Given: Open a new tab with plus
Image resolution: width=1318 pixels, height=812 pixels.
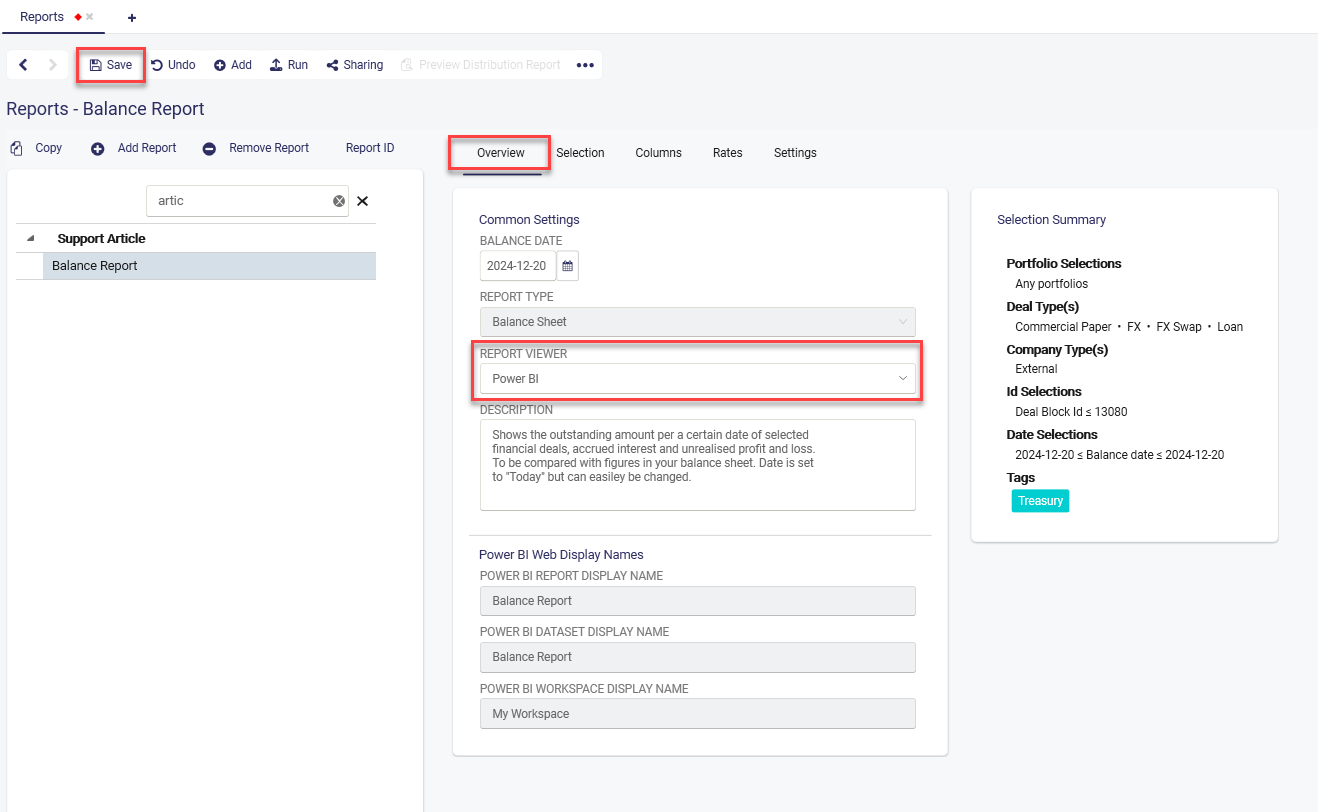Looking at the screenshot, I should tap(132, 18).
